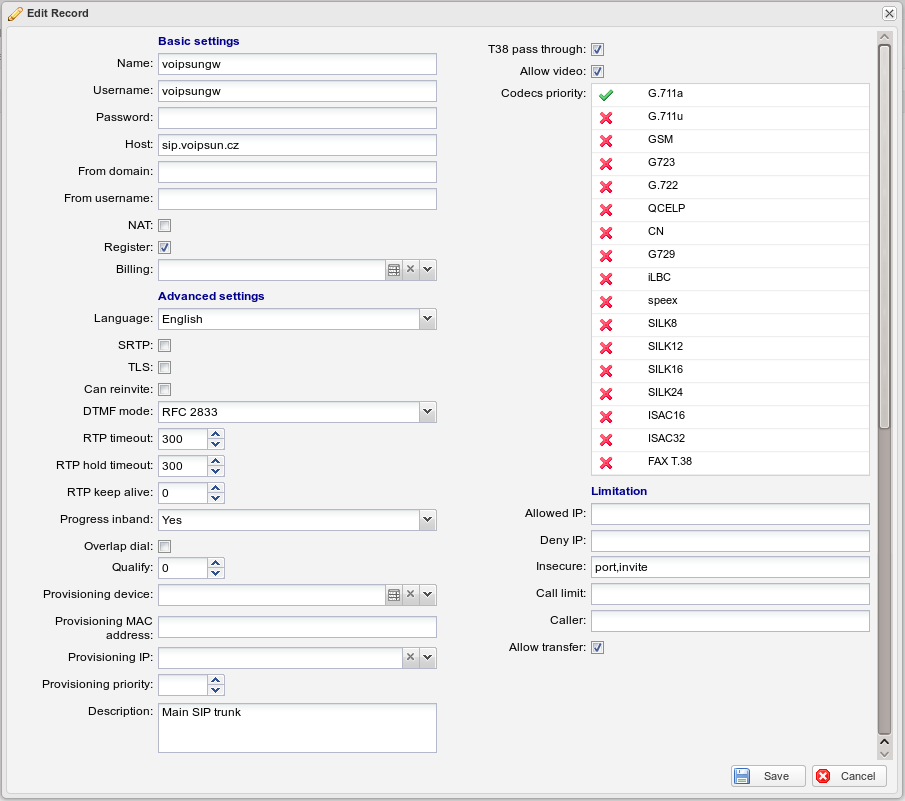905x801 pixels.
Task: Enable the GSM codec red X icon
Action: 605,141
